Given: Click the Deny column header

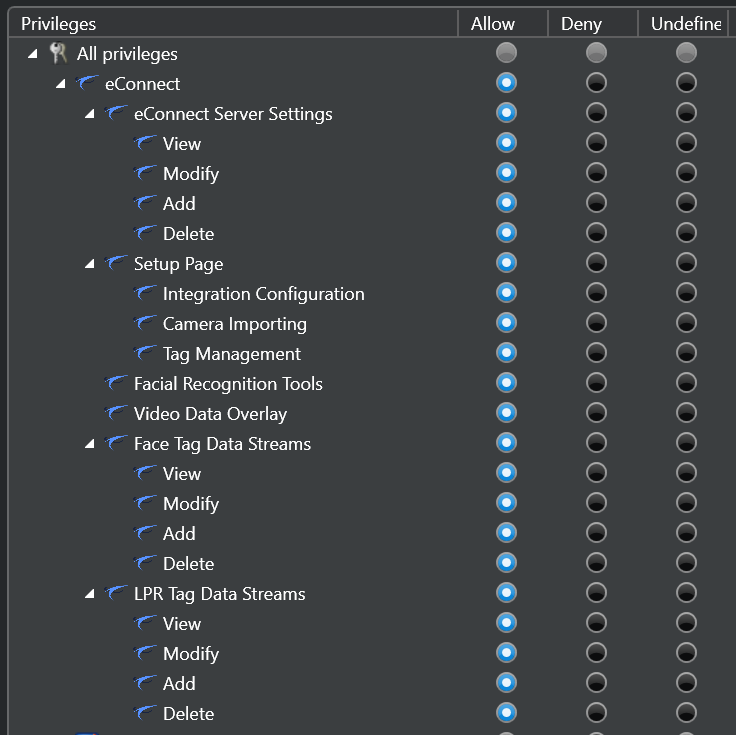Looking at the screenshot, I should (581, 23).
